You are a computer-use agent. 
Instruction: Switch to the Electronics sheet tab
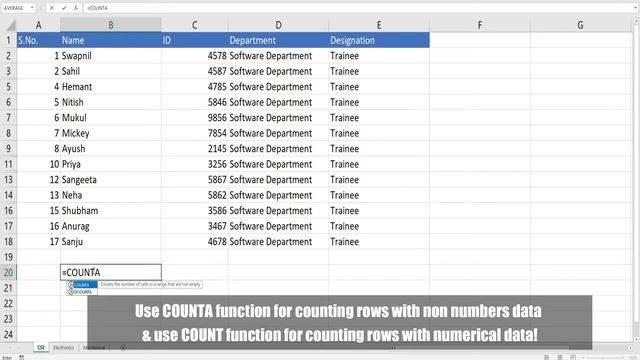[63, 347]
